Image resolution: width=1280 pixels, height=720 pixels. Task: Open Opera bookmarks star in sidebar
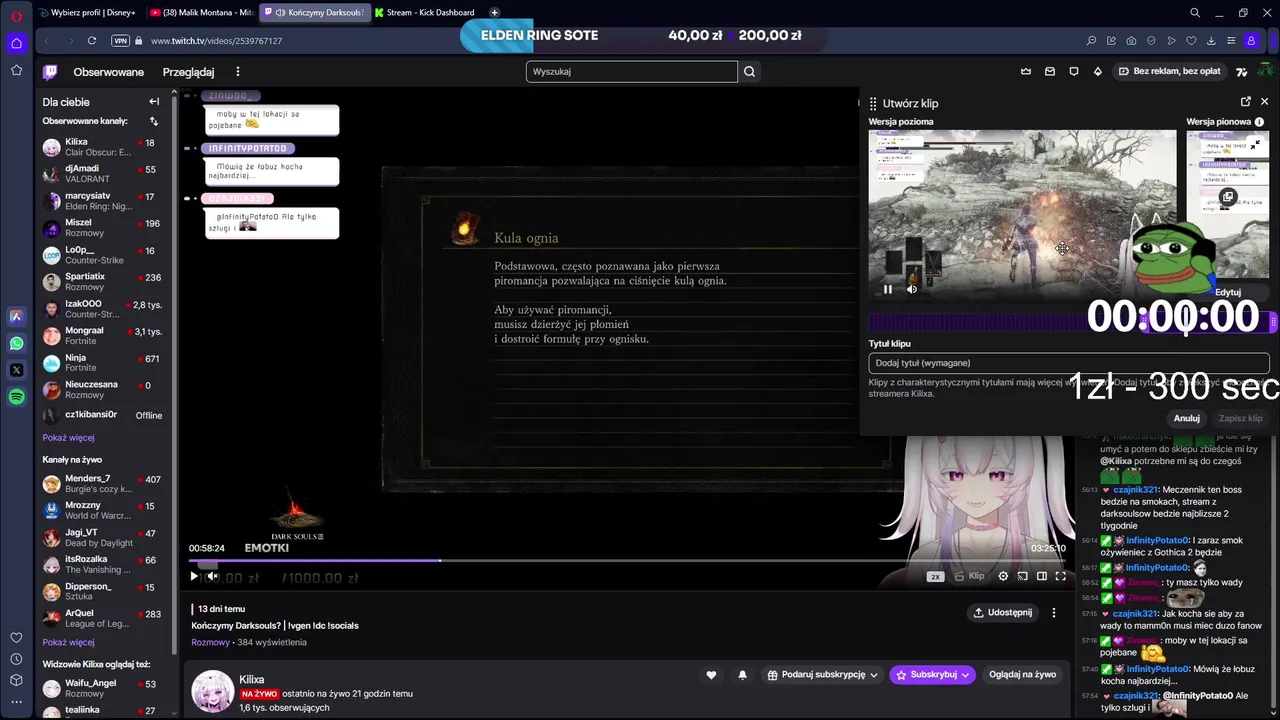[16, 70]
